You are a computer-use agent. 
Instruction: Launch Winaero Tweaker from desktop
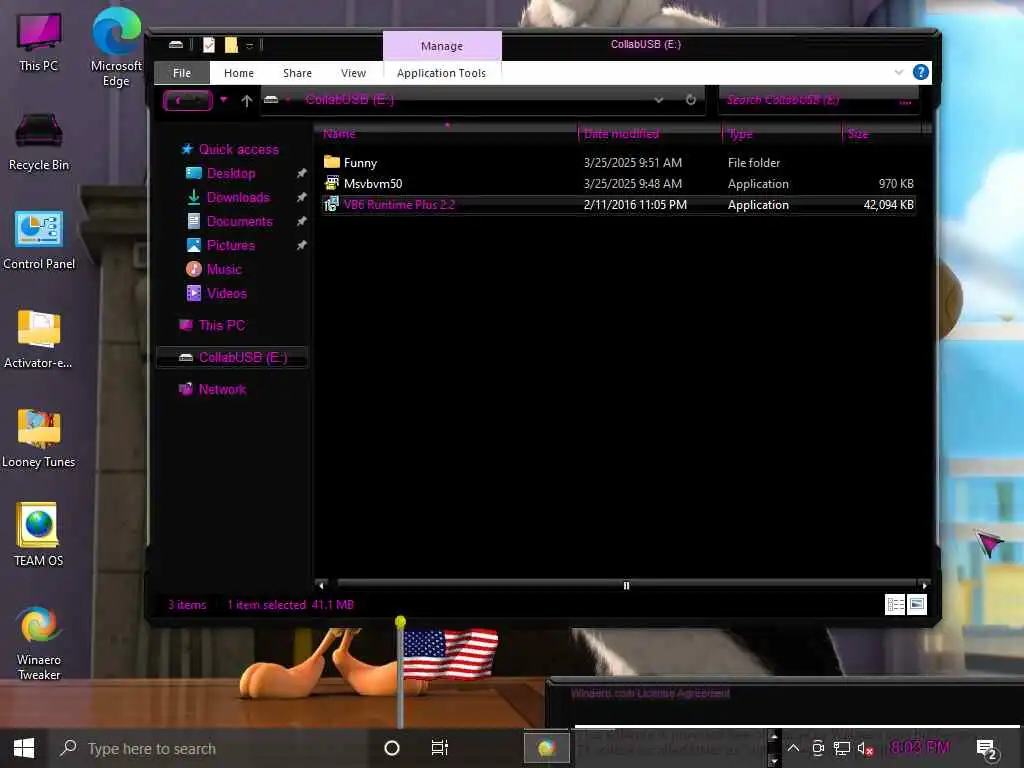tap(39, 643)
